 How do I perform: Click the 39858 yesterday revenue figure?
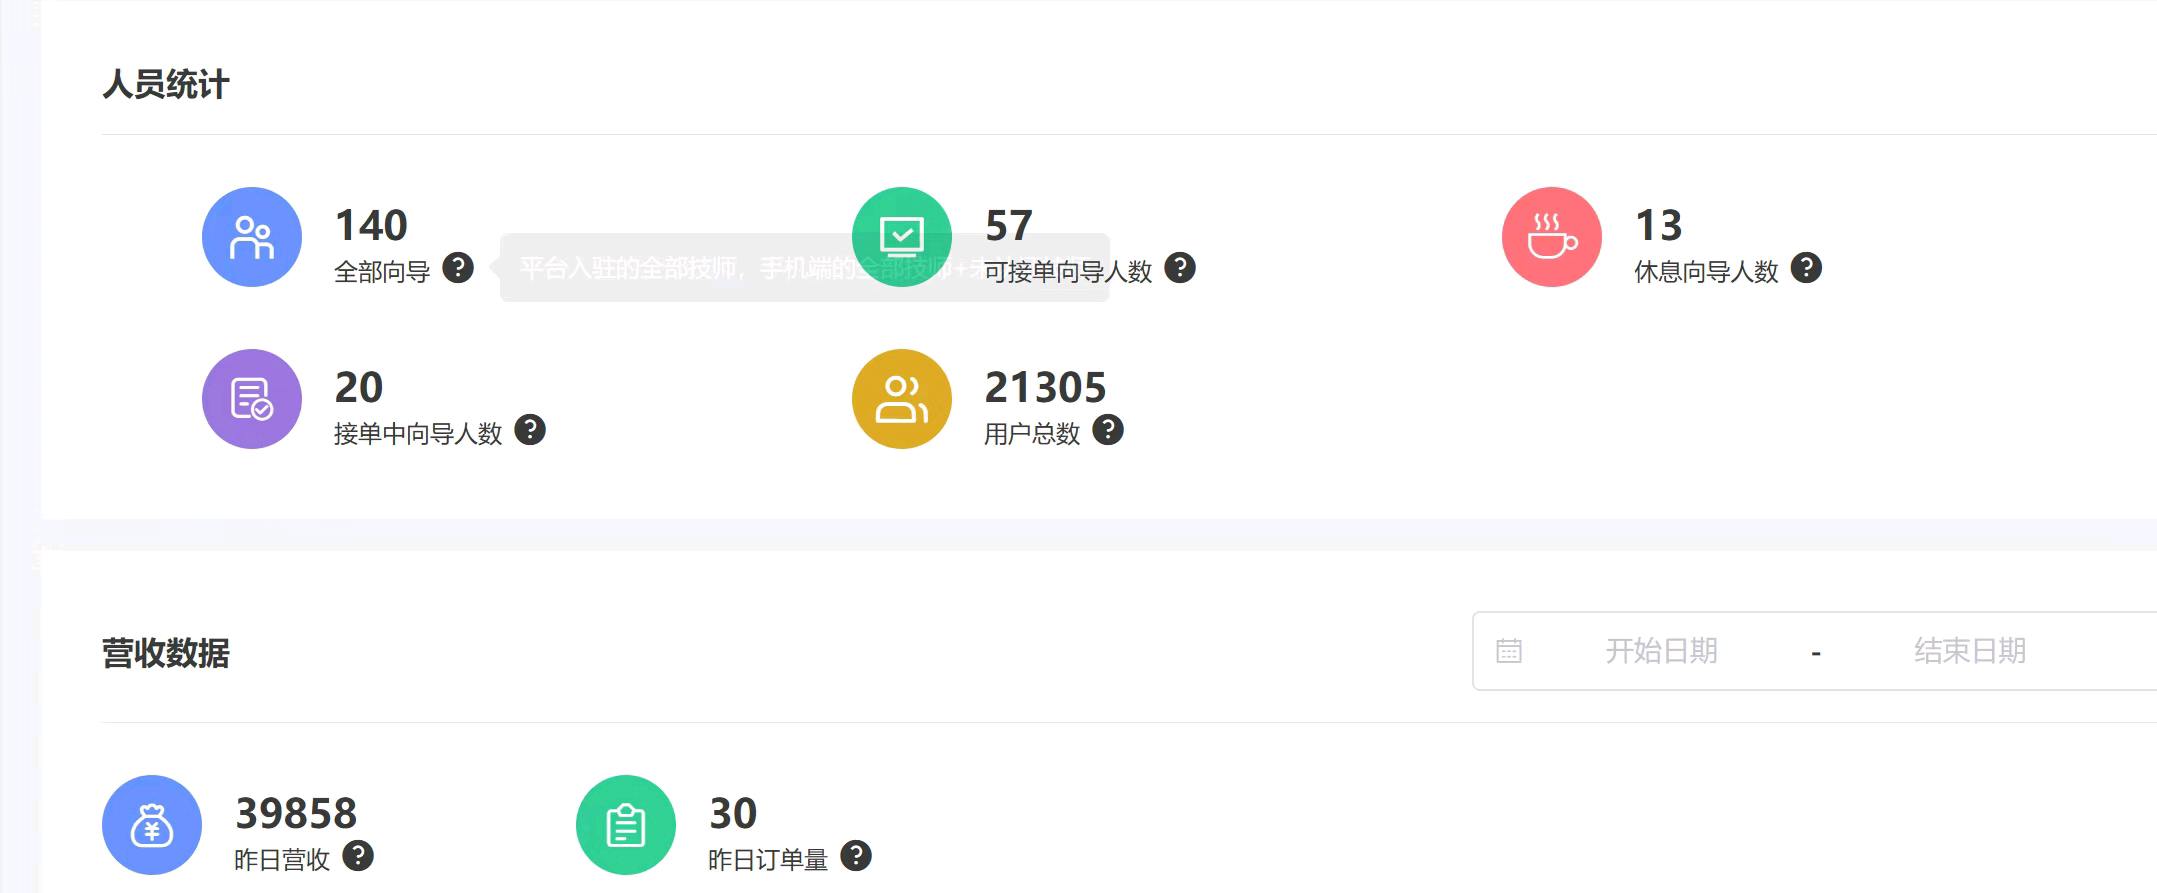[296, 813]
